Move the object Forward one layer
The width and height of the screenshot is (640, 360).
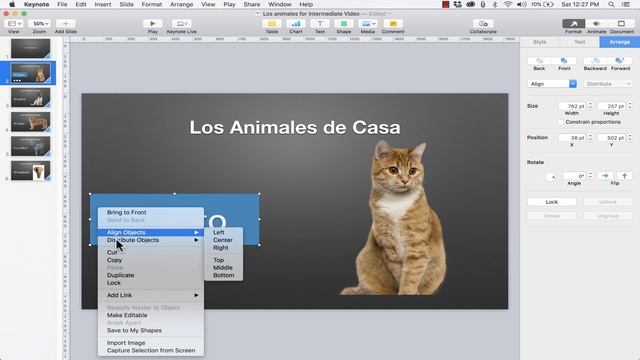[620, 61]
